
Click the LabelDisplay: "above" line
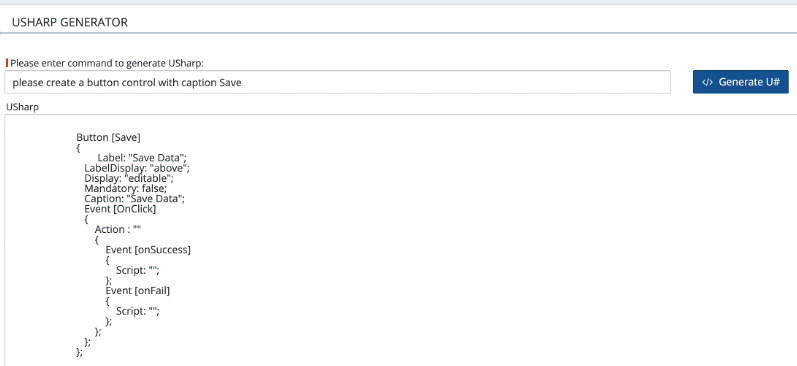[x=137, y=168]
